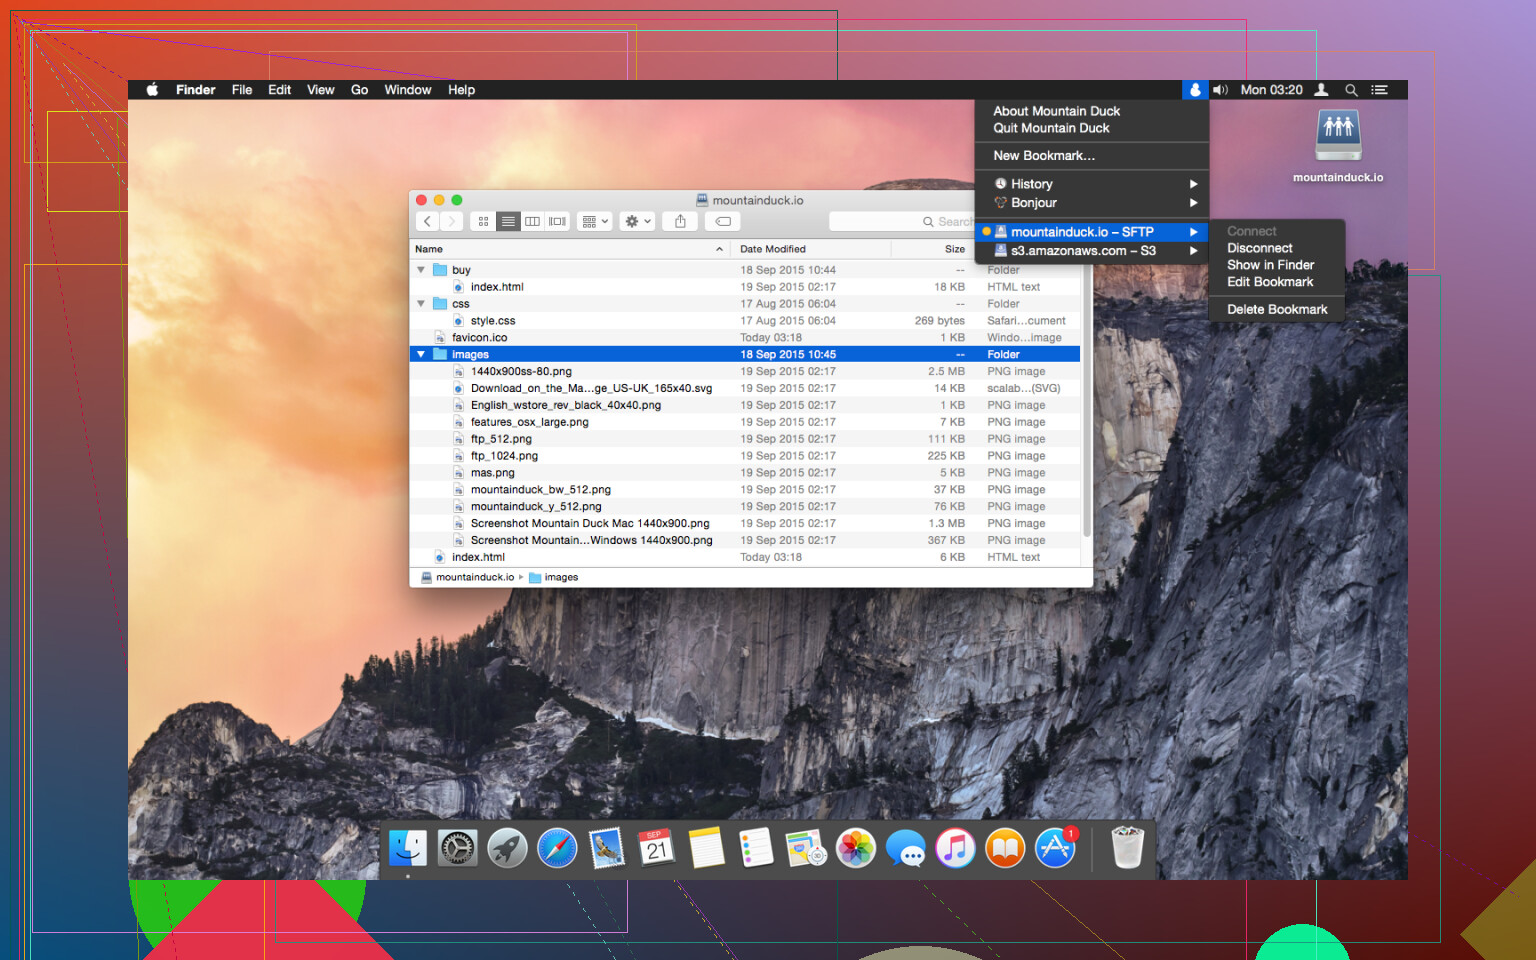Collapse the css folder
Screen dimensions: 1536x960
(421, 304)
